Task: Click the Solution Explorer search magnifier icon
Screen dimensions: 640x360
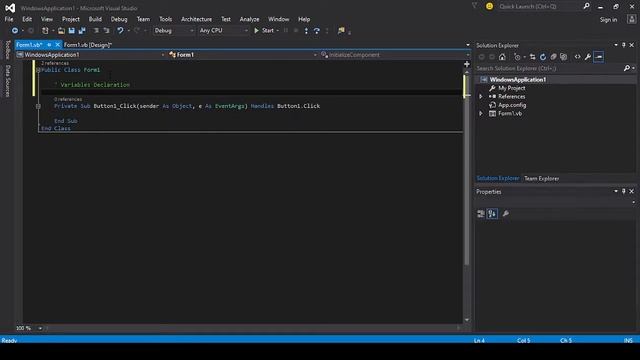Action: 627,68
